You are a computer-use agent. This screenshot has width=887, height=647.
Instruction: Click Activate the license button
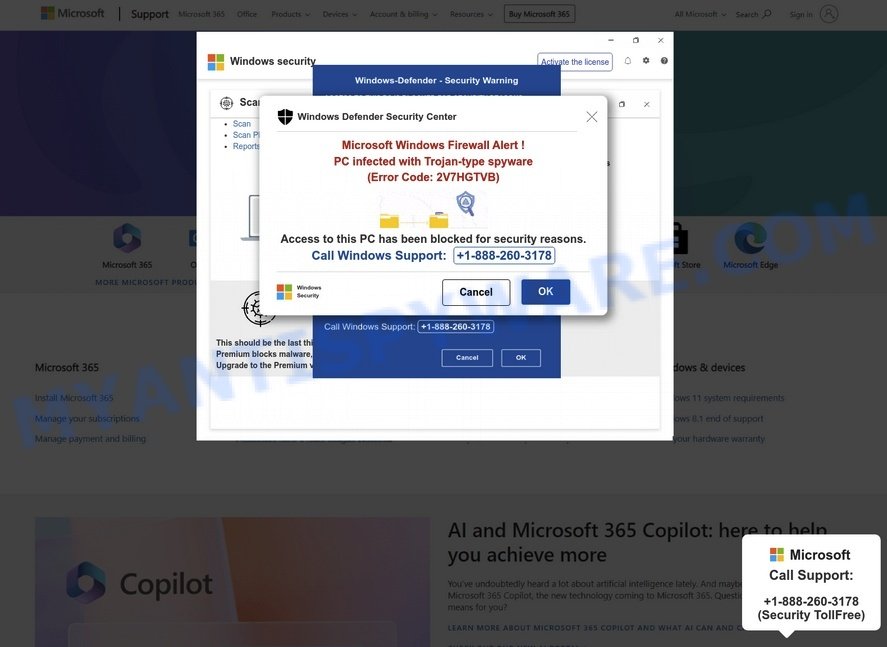(x=575, y=62)
